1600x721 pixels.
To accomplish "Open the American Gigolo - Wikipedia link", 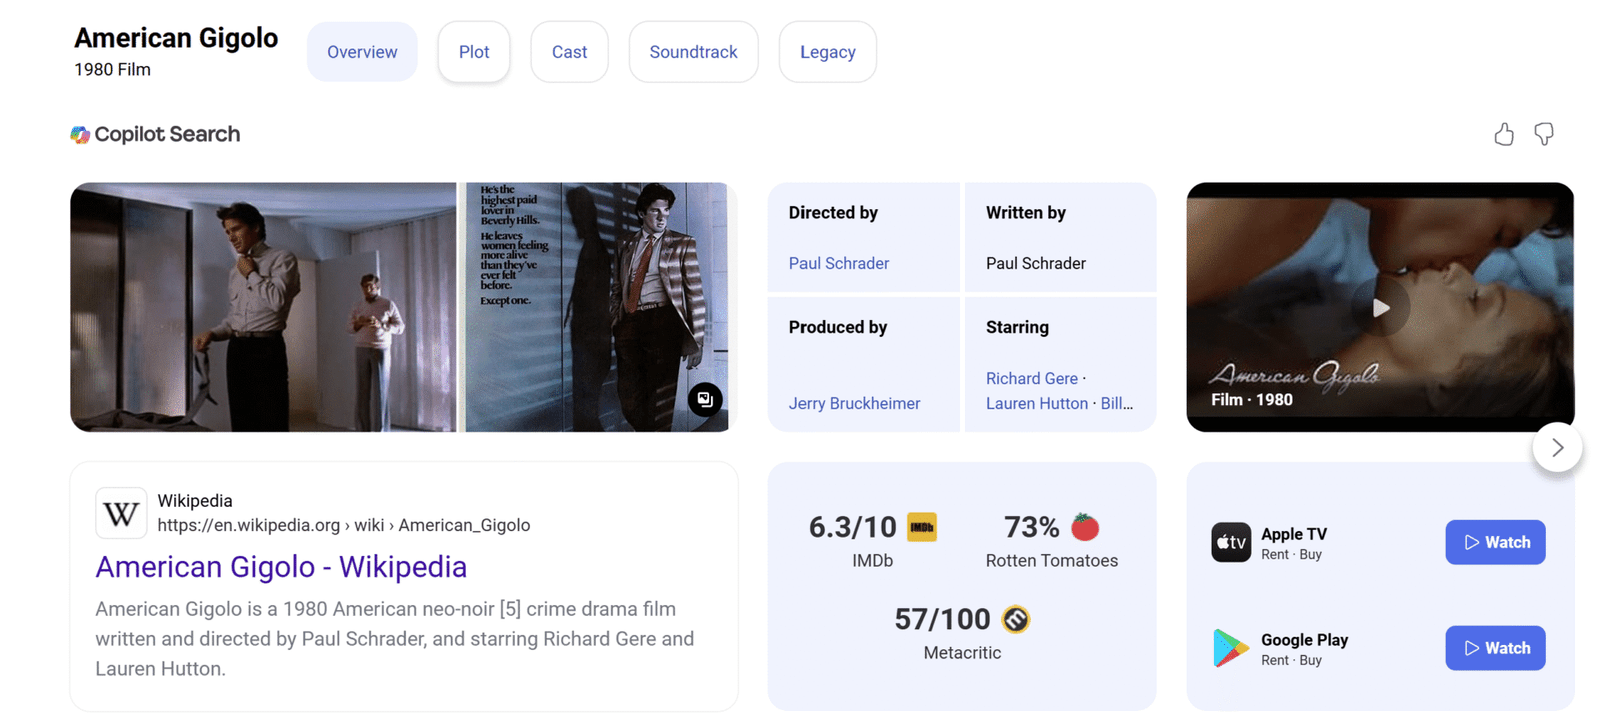I will [281, 567].
